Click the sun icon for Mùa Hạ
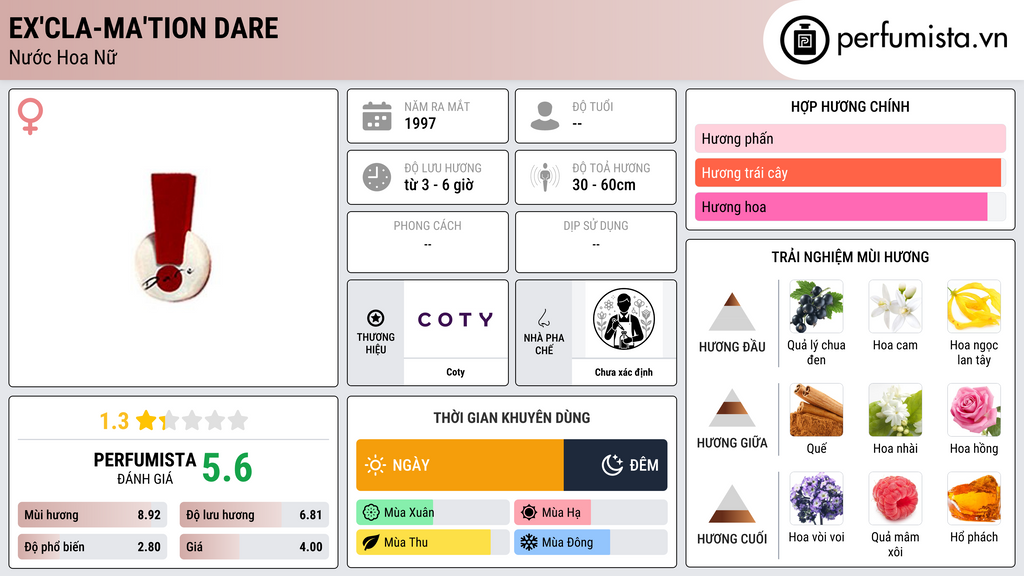 (x=529, y=513)
